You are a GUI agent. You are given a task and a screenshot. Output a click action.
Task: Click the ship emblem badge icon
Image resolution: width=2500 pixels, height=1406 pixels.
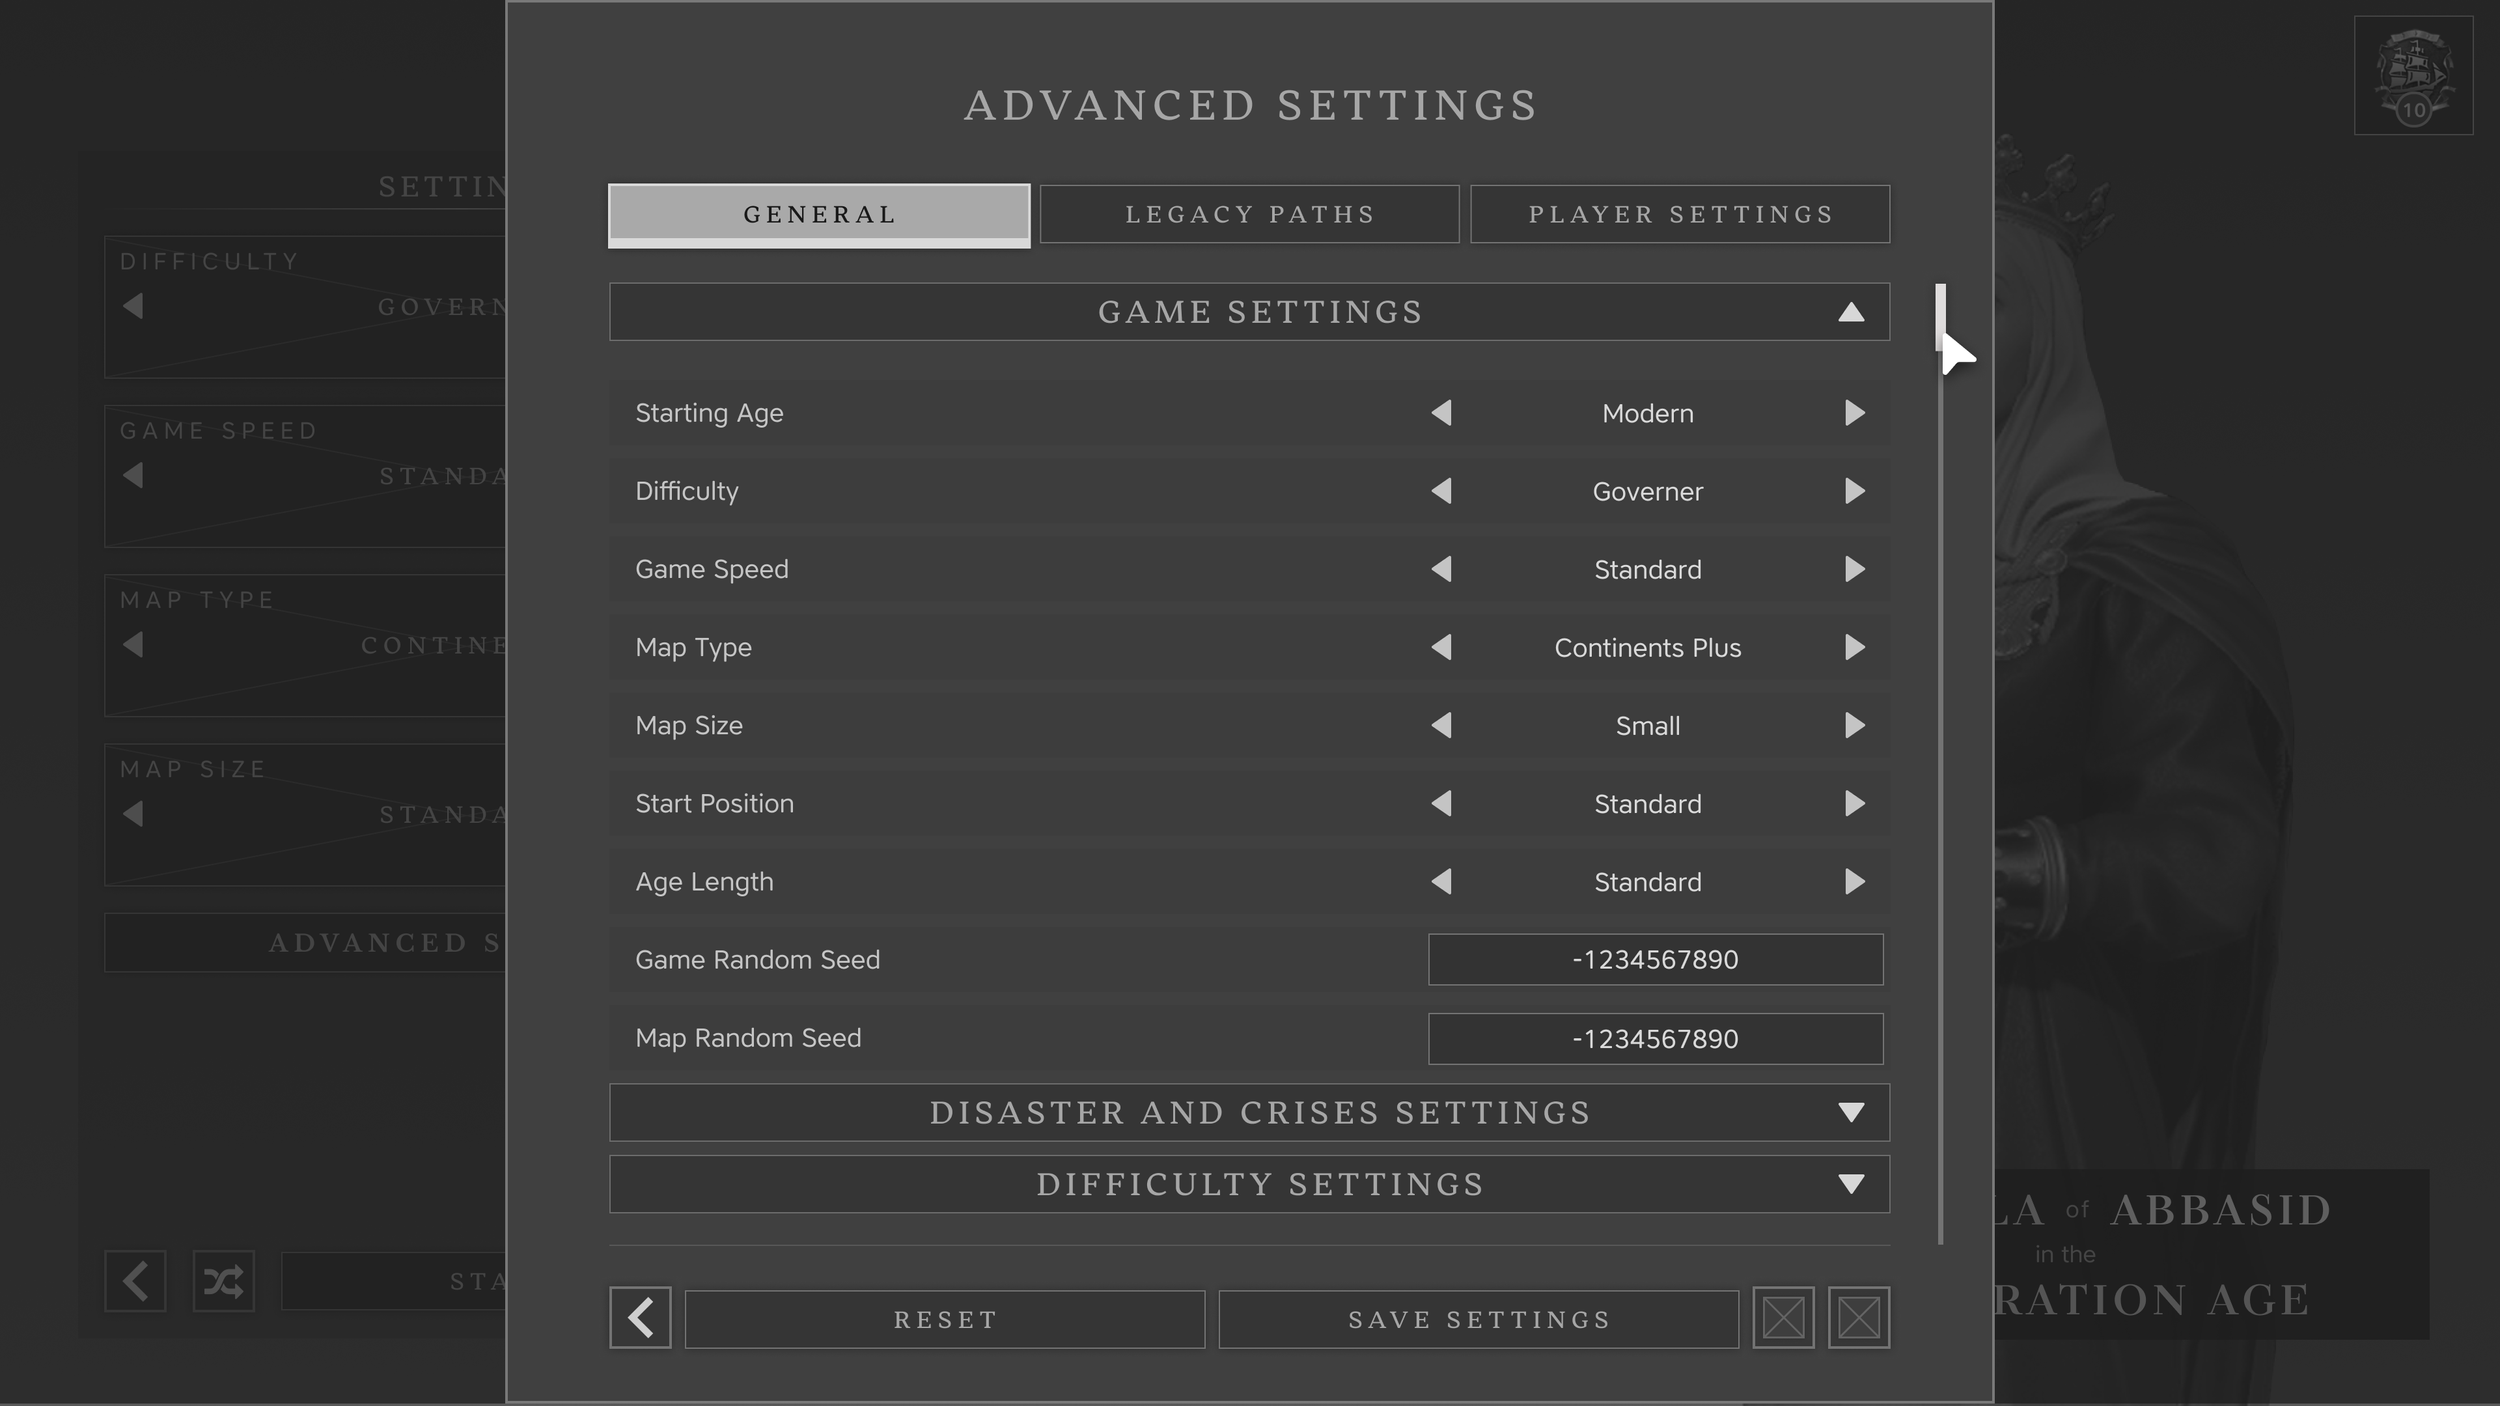(2413, 75)
